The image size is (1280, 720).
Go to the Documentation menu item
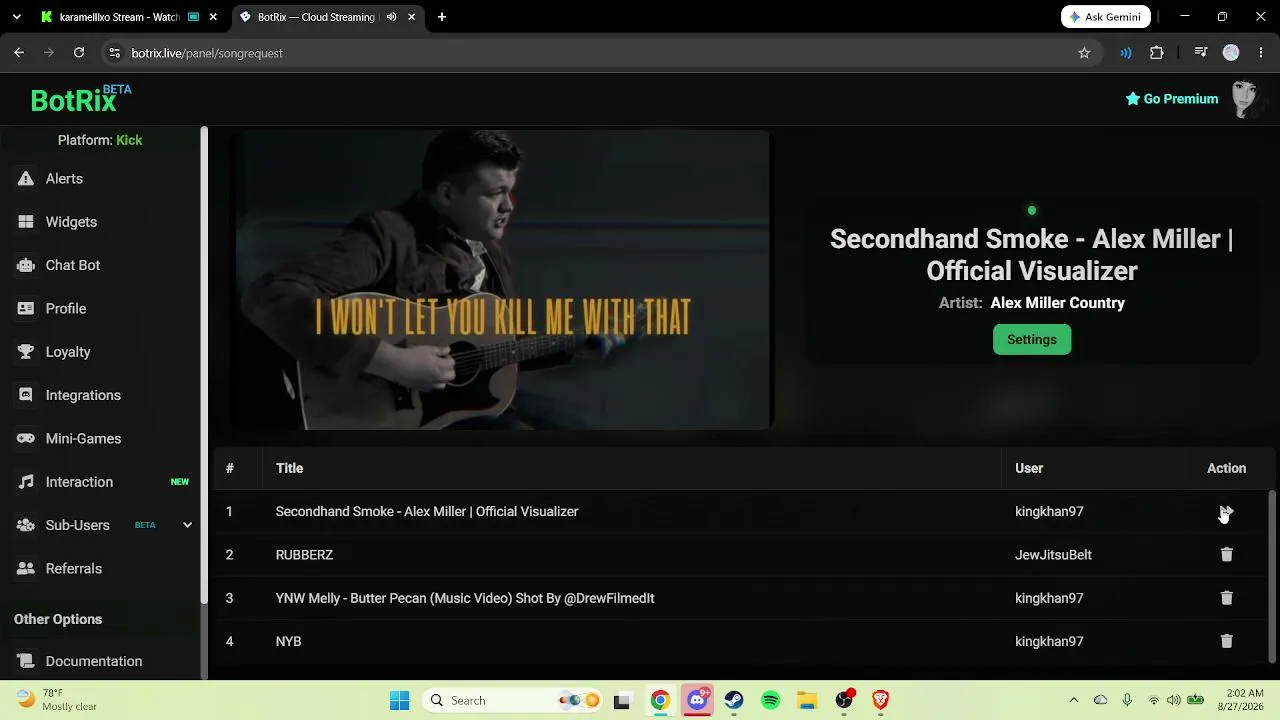click(94, 661)
